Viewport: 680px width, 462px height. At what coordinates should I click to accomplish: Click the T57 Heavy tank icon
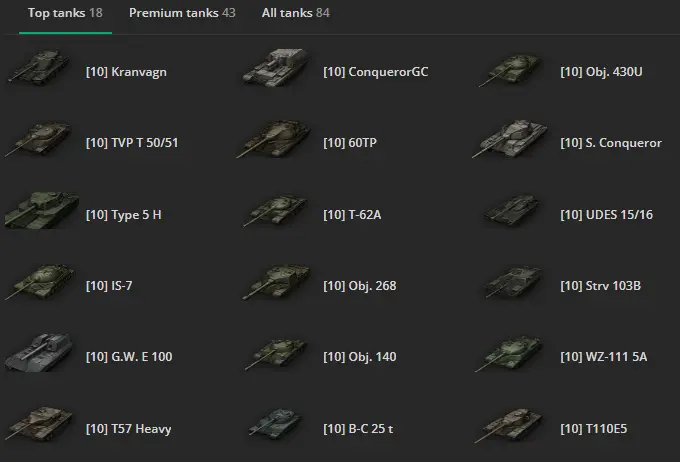point(39,423)
